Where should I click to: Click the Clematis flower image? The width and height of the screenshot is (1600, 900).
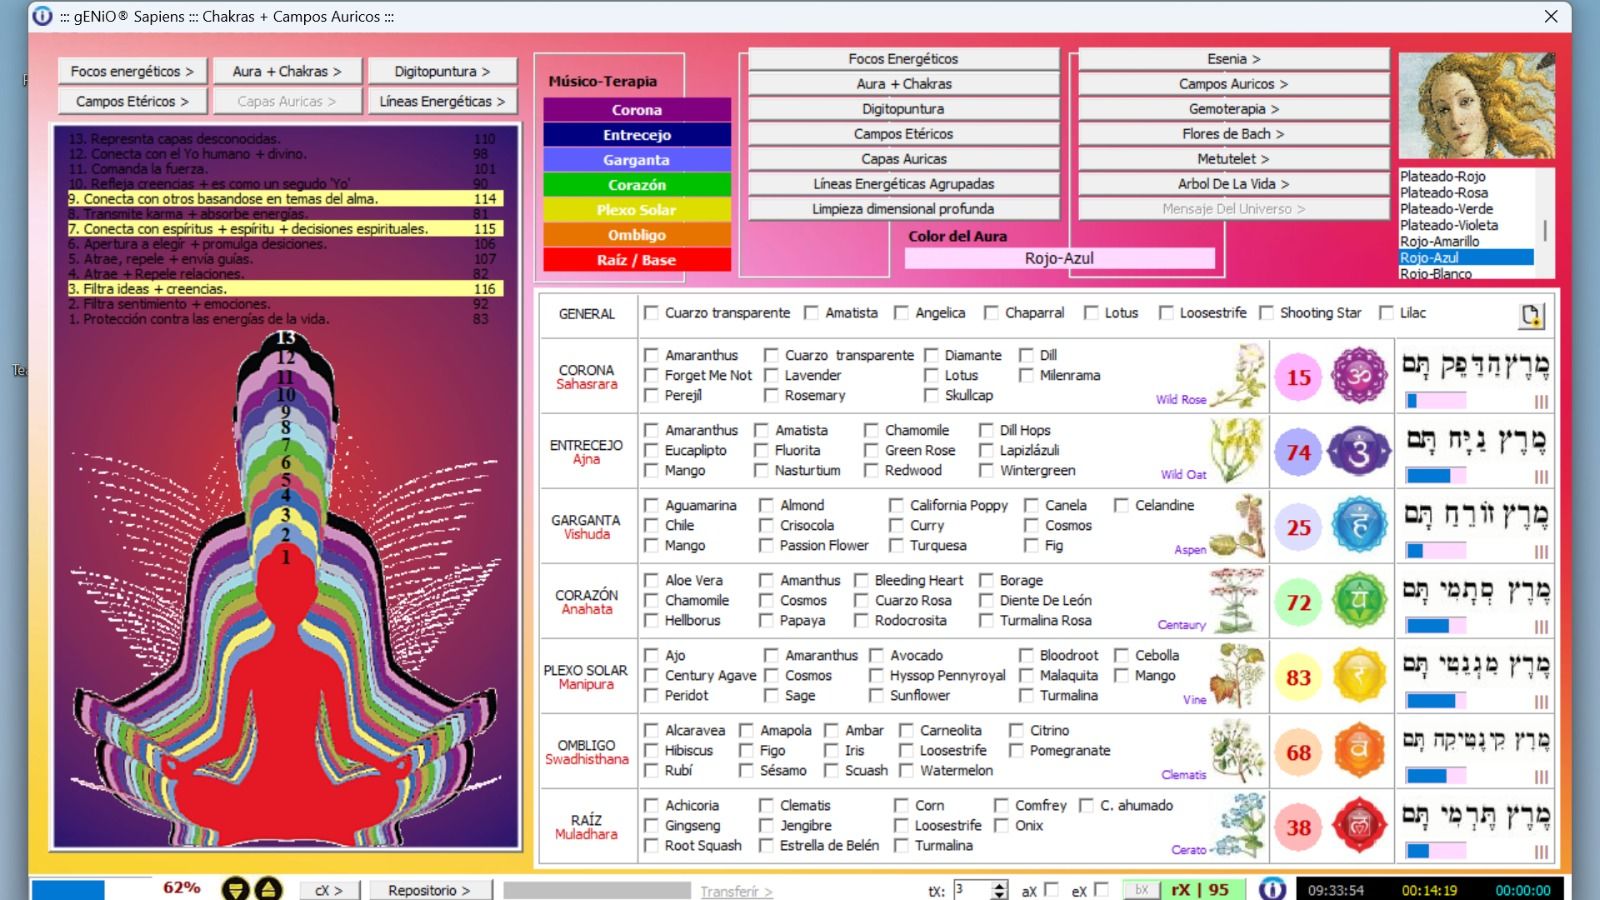1238,749
